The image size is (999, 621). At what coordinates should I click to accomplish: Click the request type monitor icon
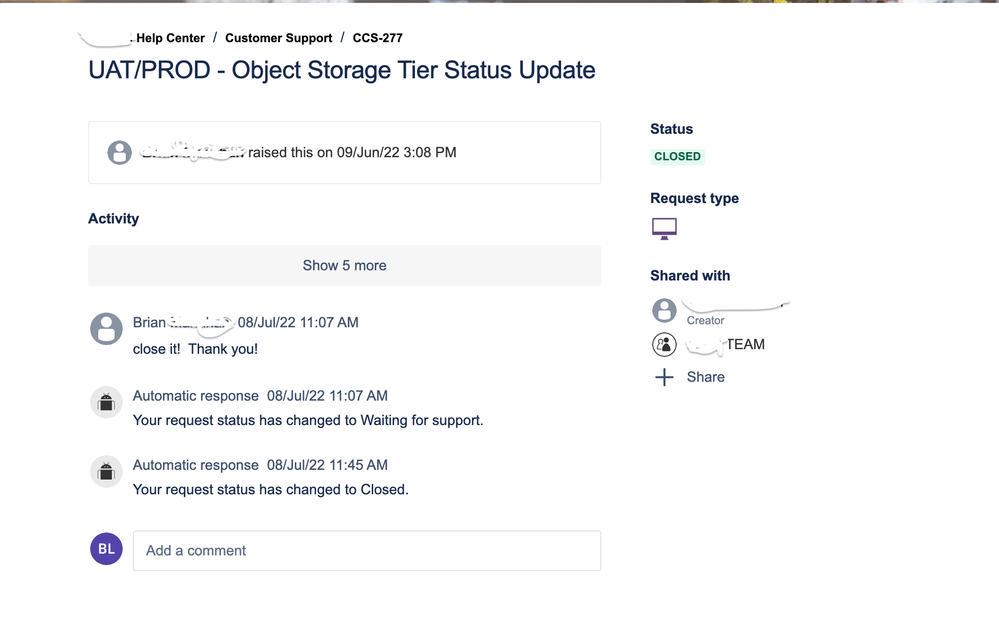tap(664, 228)
